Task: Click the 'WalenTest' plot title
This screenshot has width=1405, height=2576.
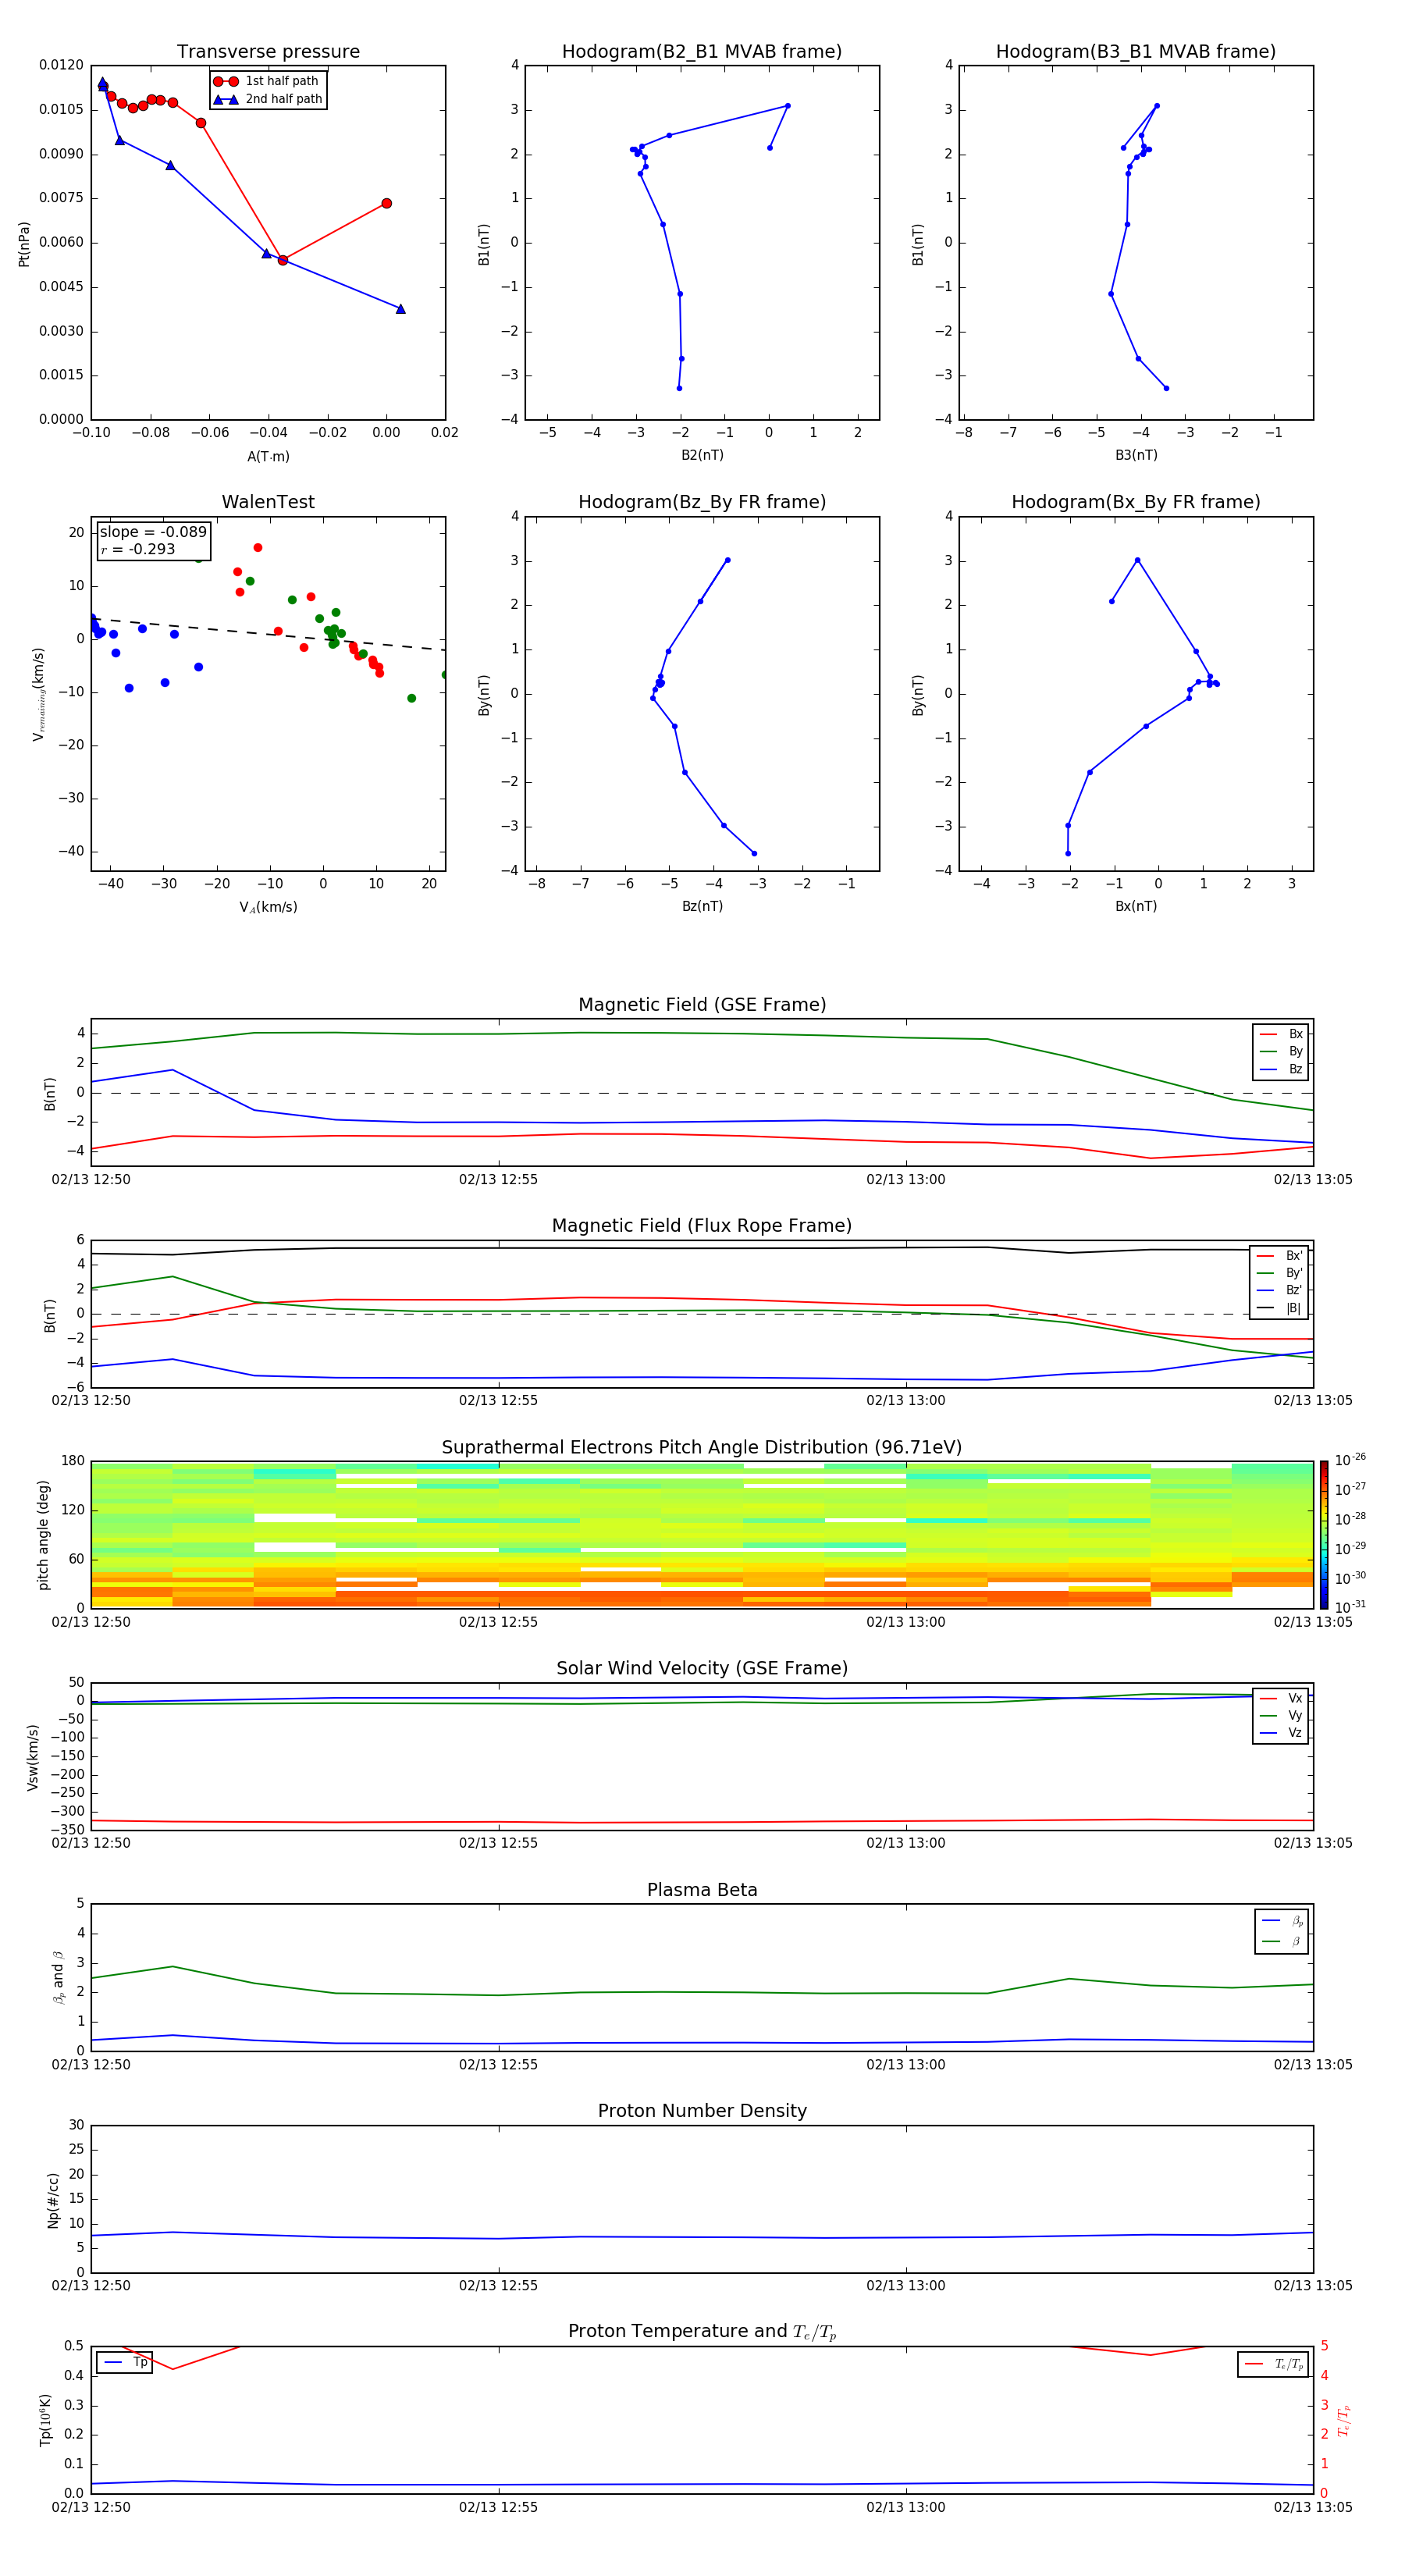Action: point(268,502)
